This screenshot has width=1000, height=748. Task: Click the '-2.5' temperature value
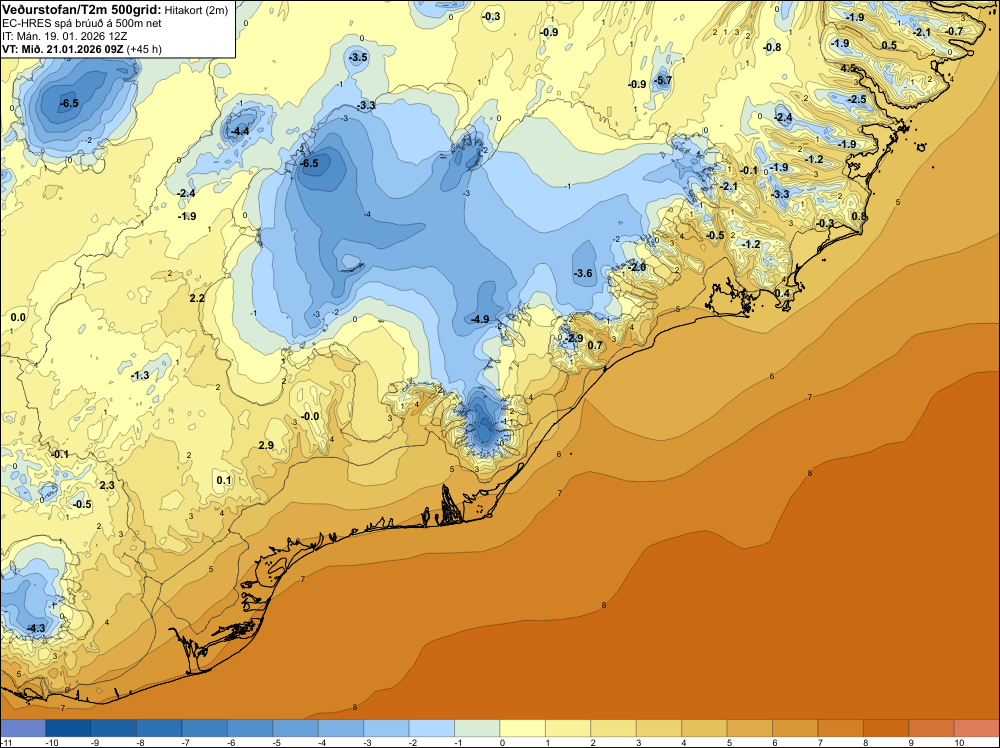click(857, 99)
